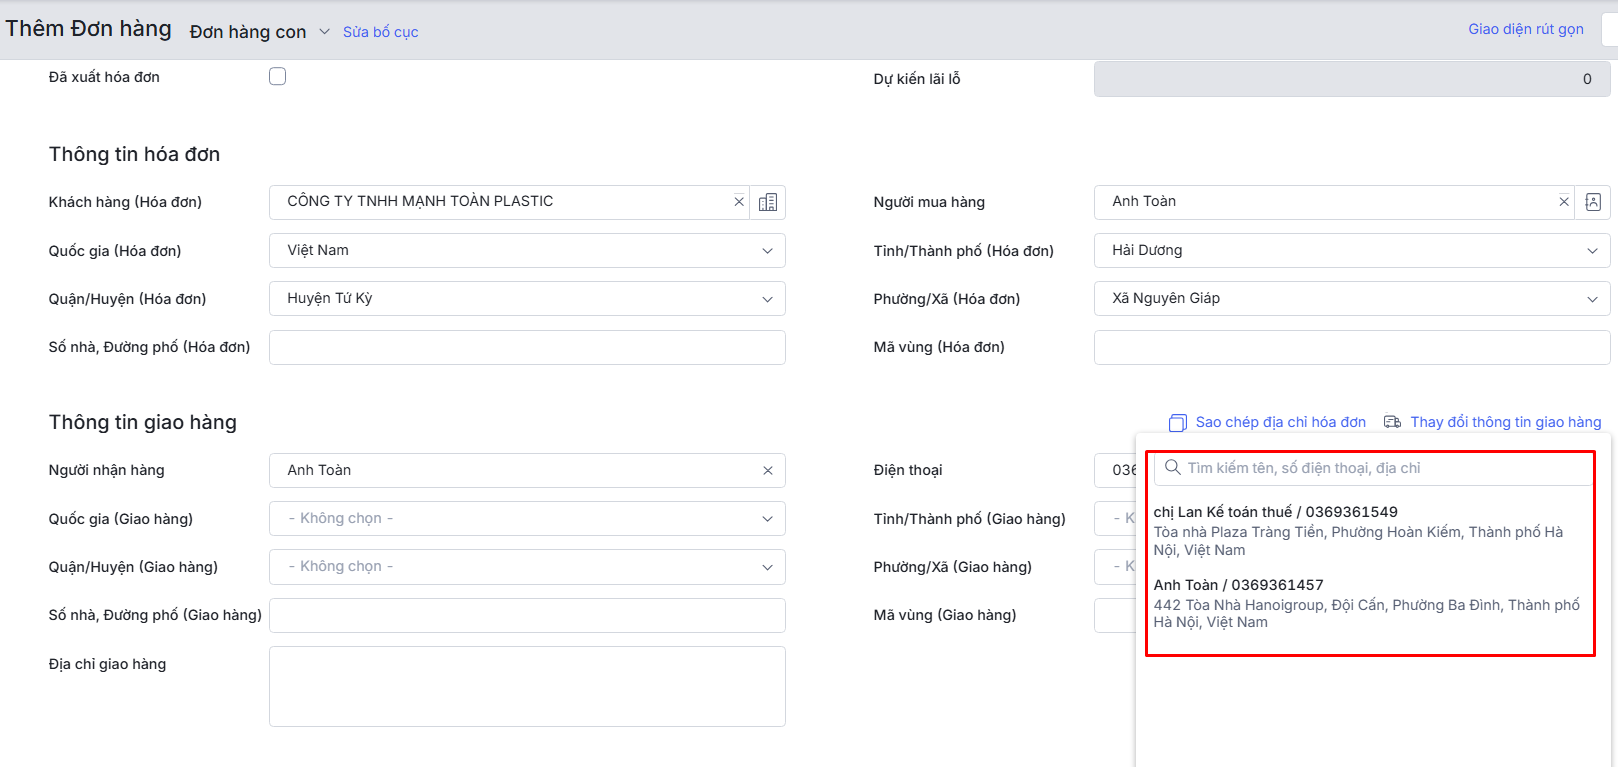The image size is (1618, 767).
Task: Clear the CÔNG TY TNHH MẠNH TOÀN PLASTIC value
Action: [x=739, y=202]
